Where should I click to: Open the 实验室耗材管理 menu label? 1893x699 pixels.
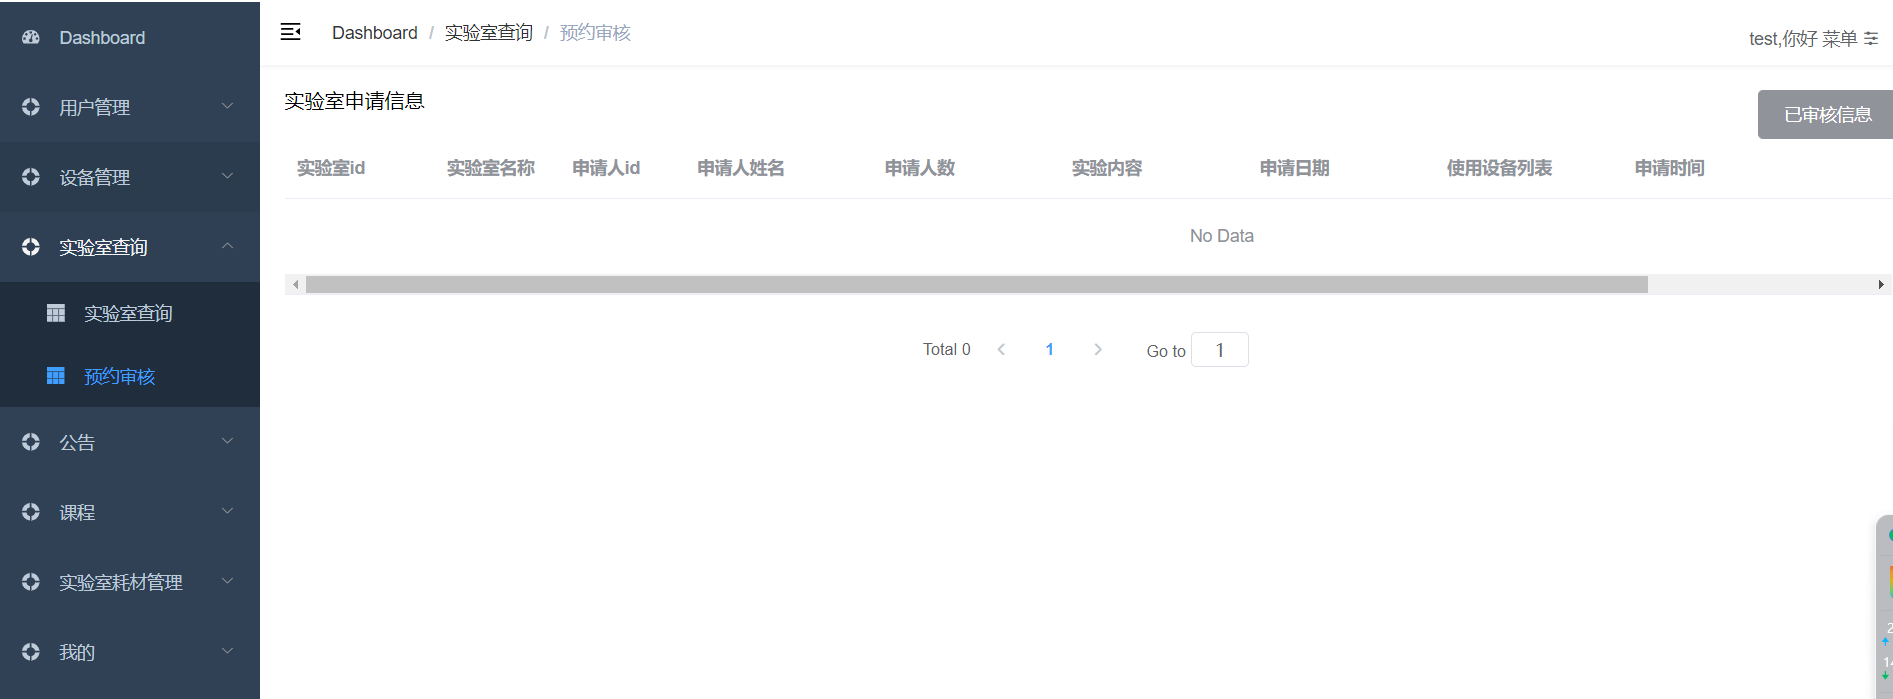click(121, 582)
